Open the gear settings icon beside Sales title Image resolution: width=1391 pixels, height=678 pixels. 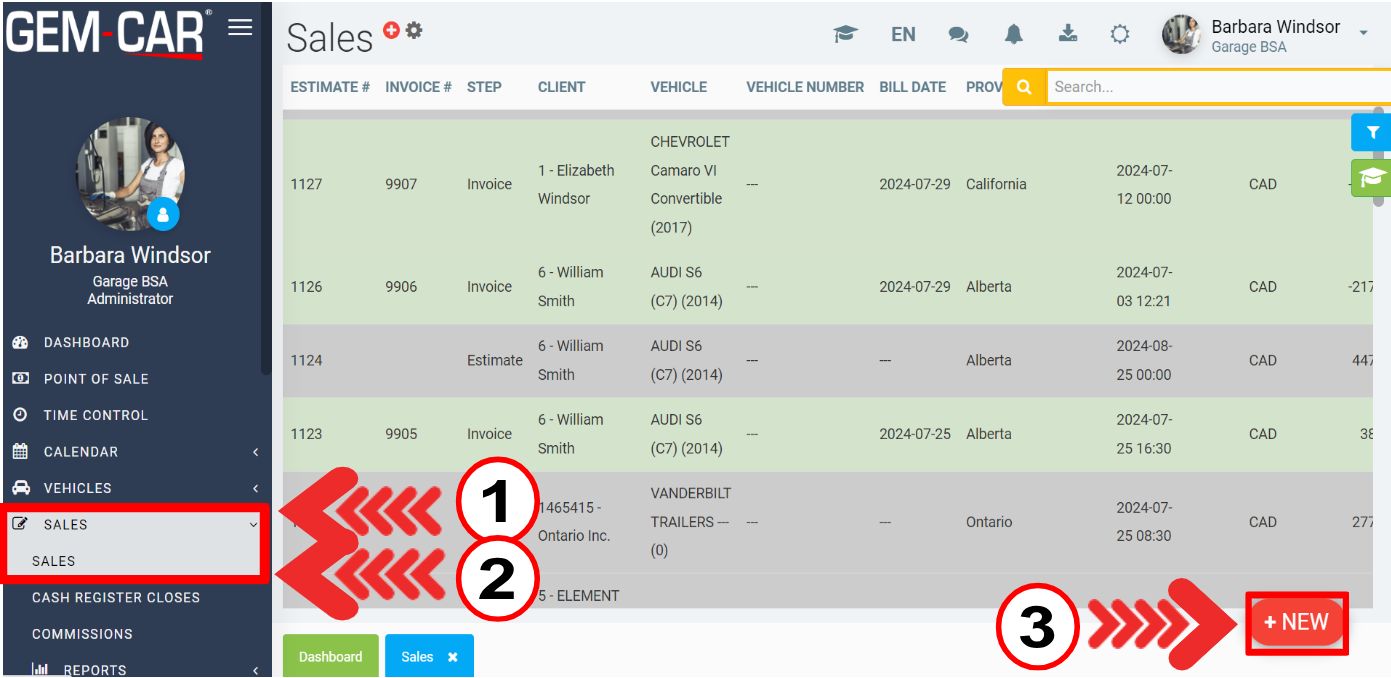point(414,31)
